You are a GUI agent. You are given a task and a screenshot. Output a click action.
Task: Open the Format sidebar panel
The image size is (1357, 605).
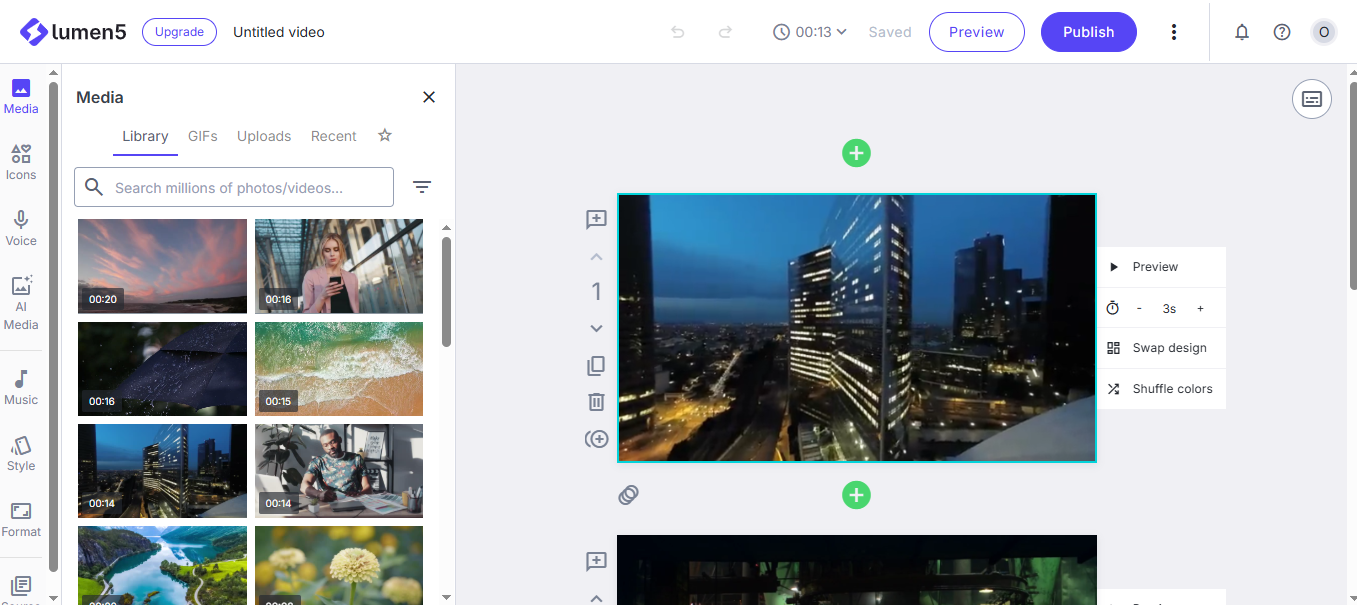coord(21,520)
